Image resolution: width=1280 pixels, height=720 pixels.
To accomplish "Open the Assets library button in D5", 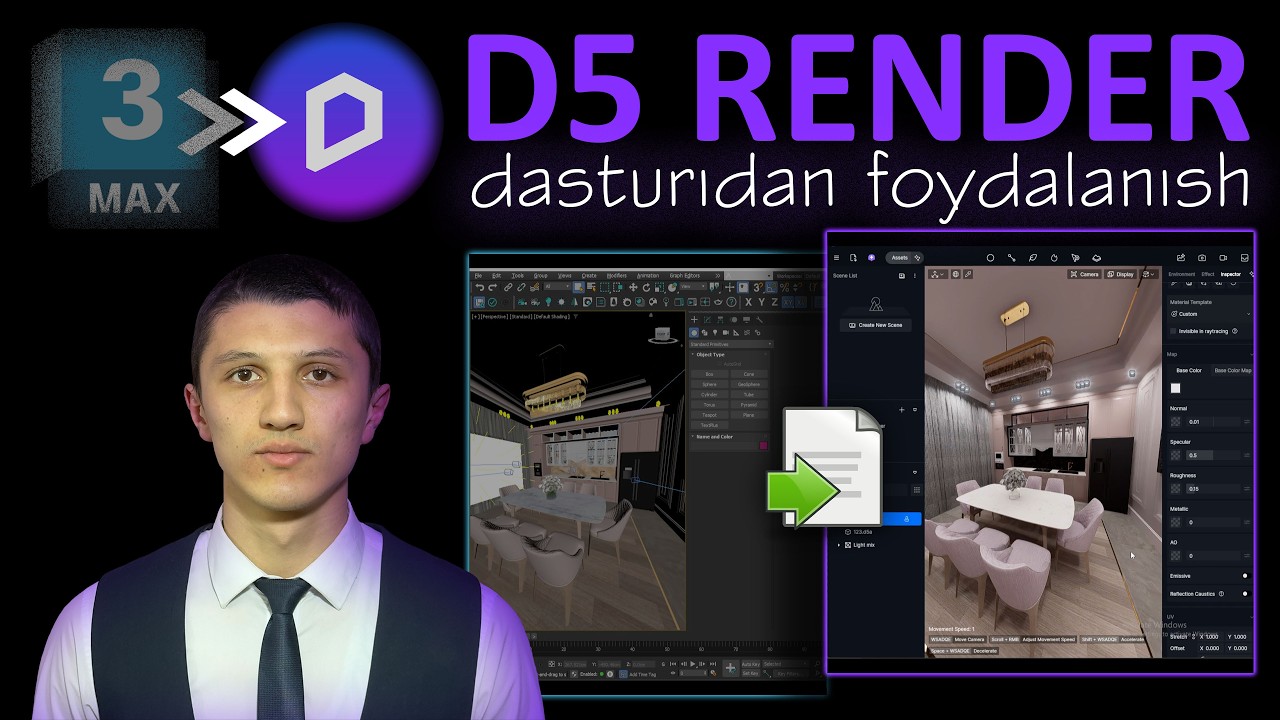I will (x=900, y=258).
